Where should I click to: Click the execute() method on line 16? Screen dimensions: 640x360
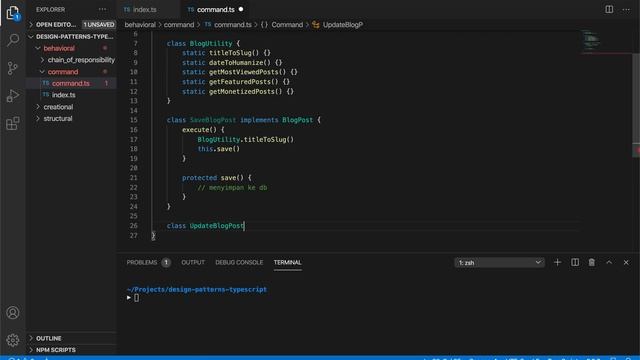click(199, 130)
